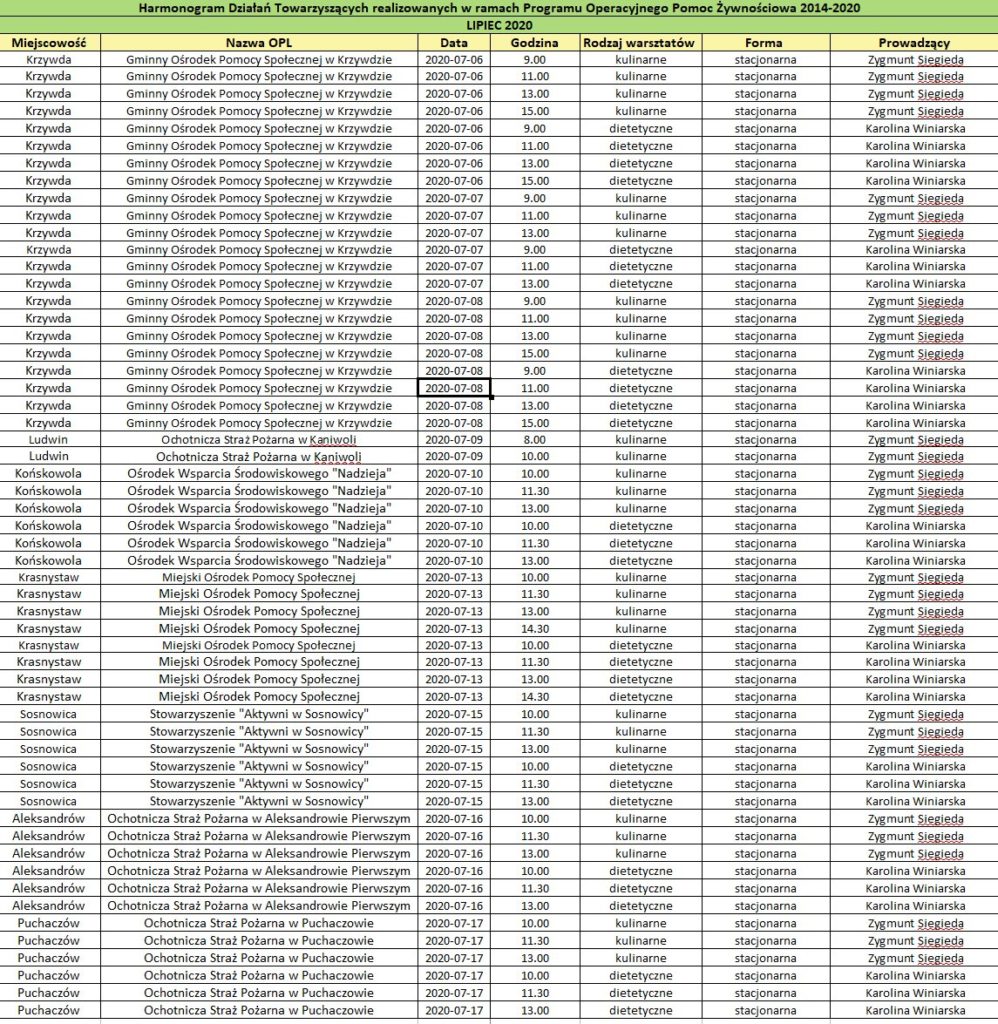Select the "Nazwa OPL" column header

click(259, 42)
